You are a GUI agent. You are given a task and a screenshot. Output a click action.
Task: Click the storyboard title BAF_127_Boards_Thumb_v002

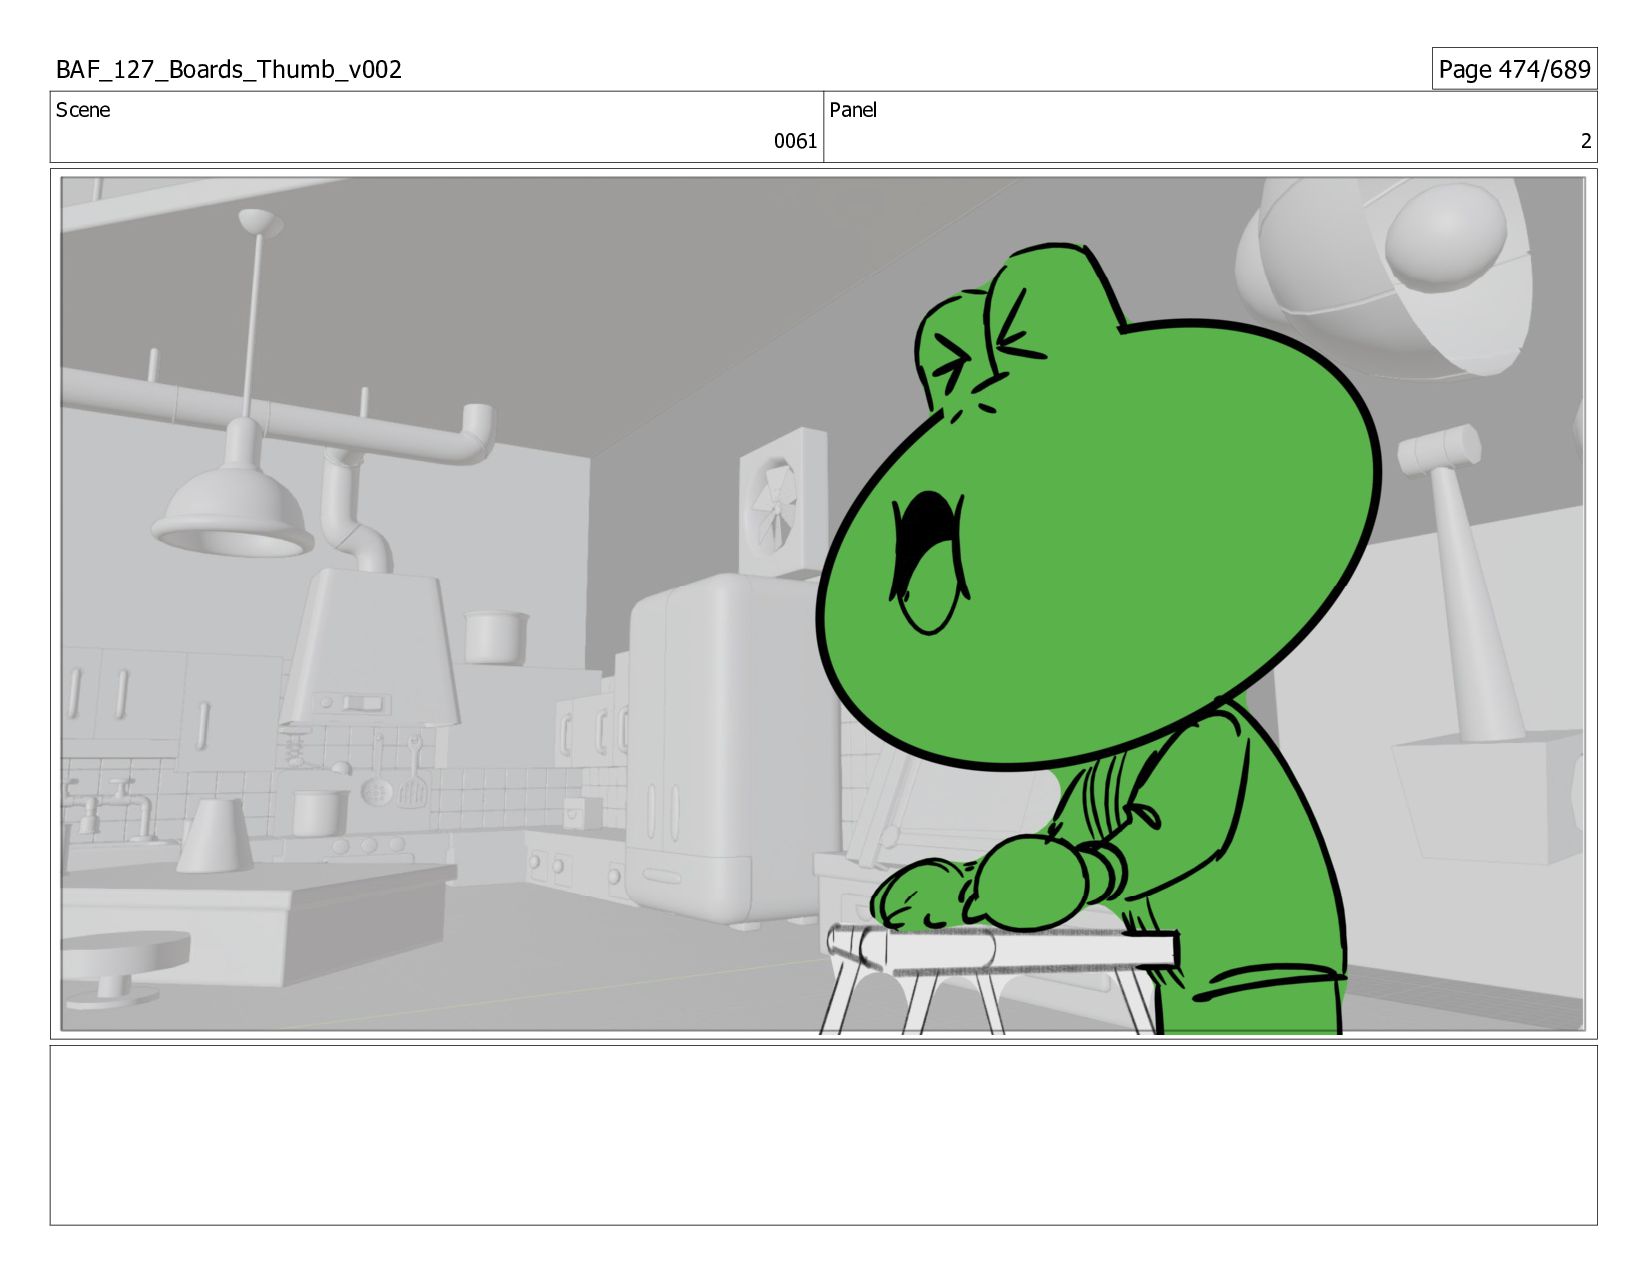(229, 69)
